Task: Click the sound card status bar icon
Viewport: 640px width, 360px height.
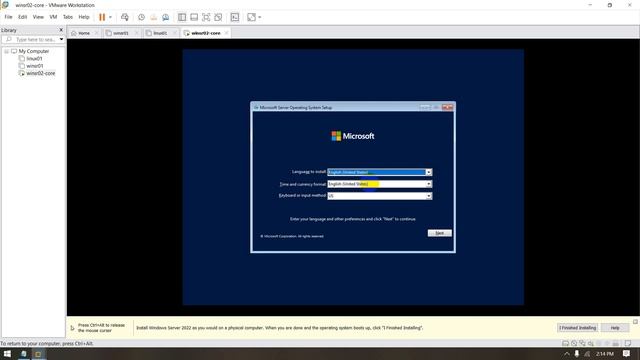Action: 591,343
